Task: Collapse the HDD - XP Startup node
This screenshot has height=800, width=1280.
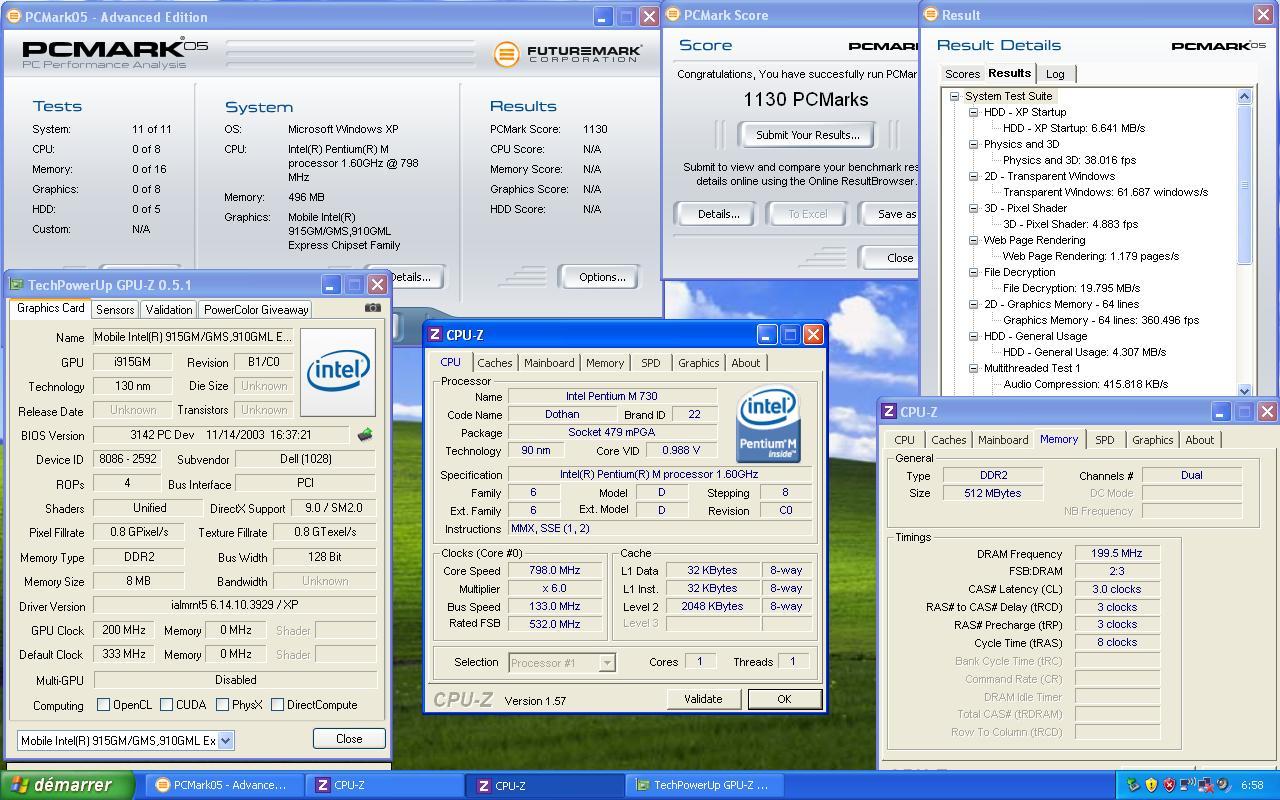Action: coord(973,112)
